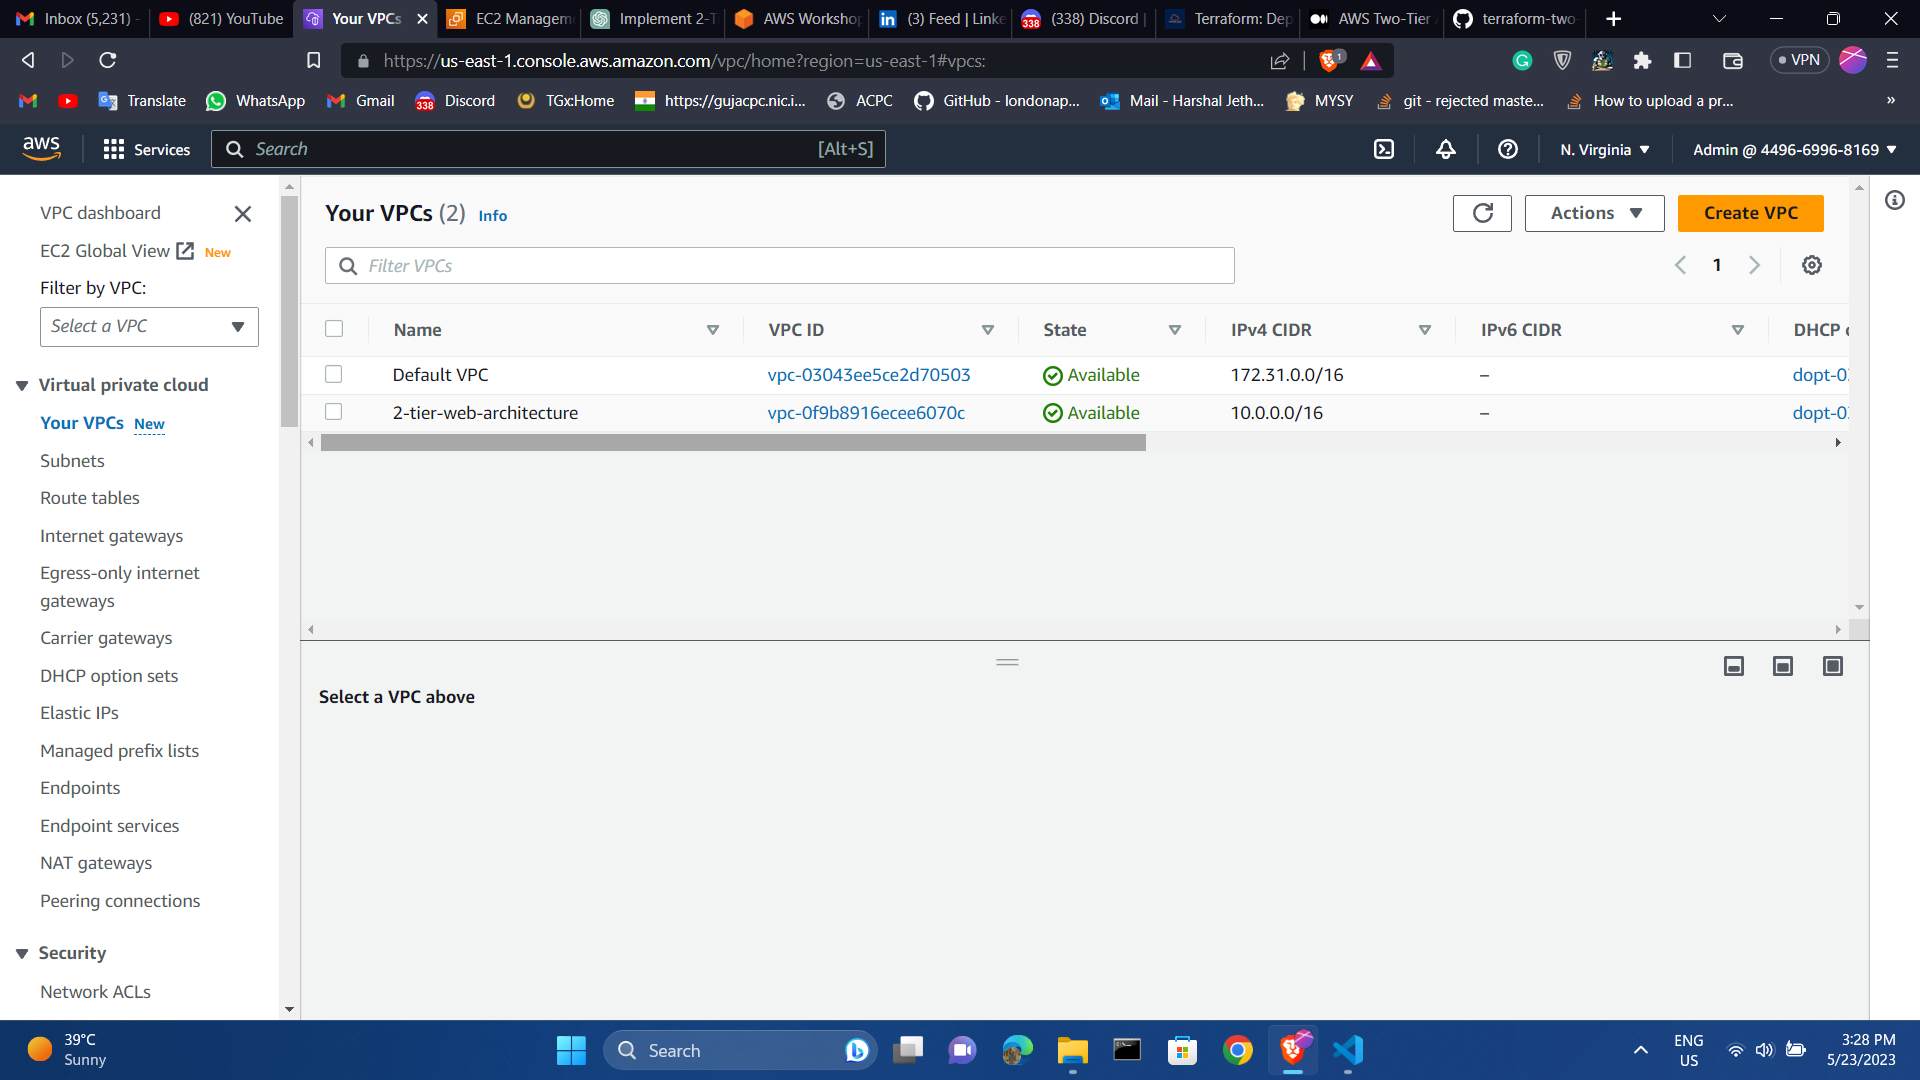The height and width of the screenshot is (1080, 1920).
Task: Open the AWS CloudShell icon
Action: 1384,149
